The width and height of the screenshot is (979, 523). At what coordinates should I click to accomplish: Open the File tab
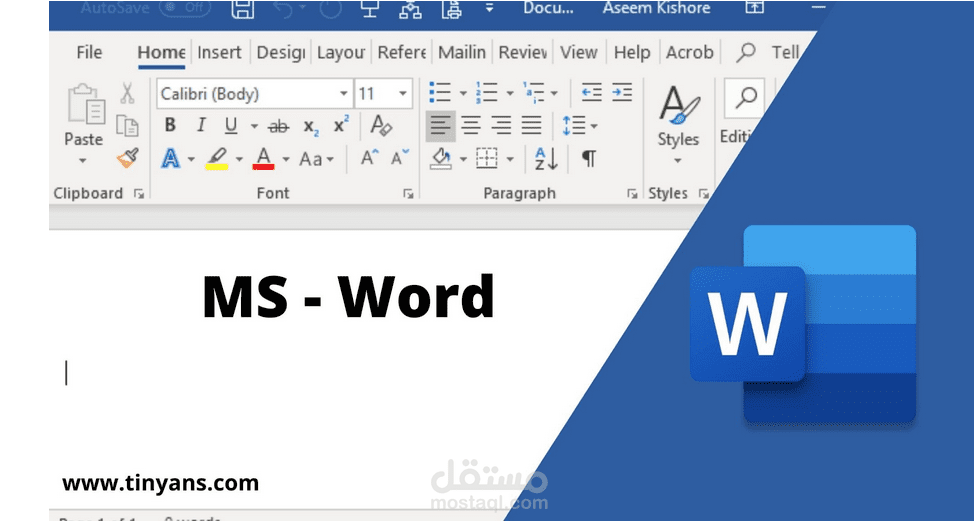[x=89, y=52]
